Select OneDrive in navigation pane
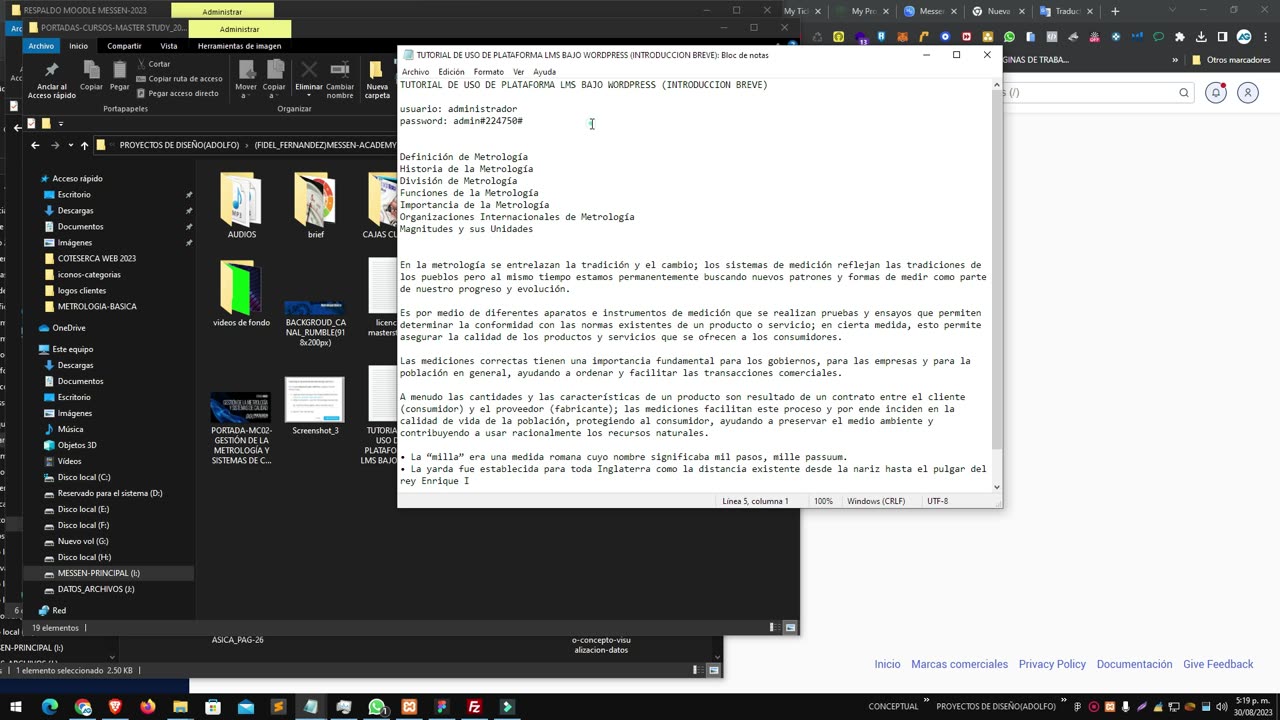Viewport: 1280px width, 720px height. coord(69,328)
